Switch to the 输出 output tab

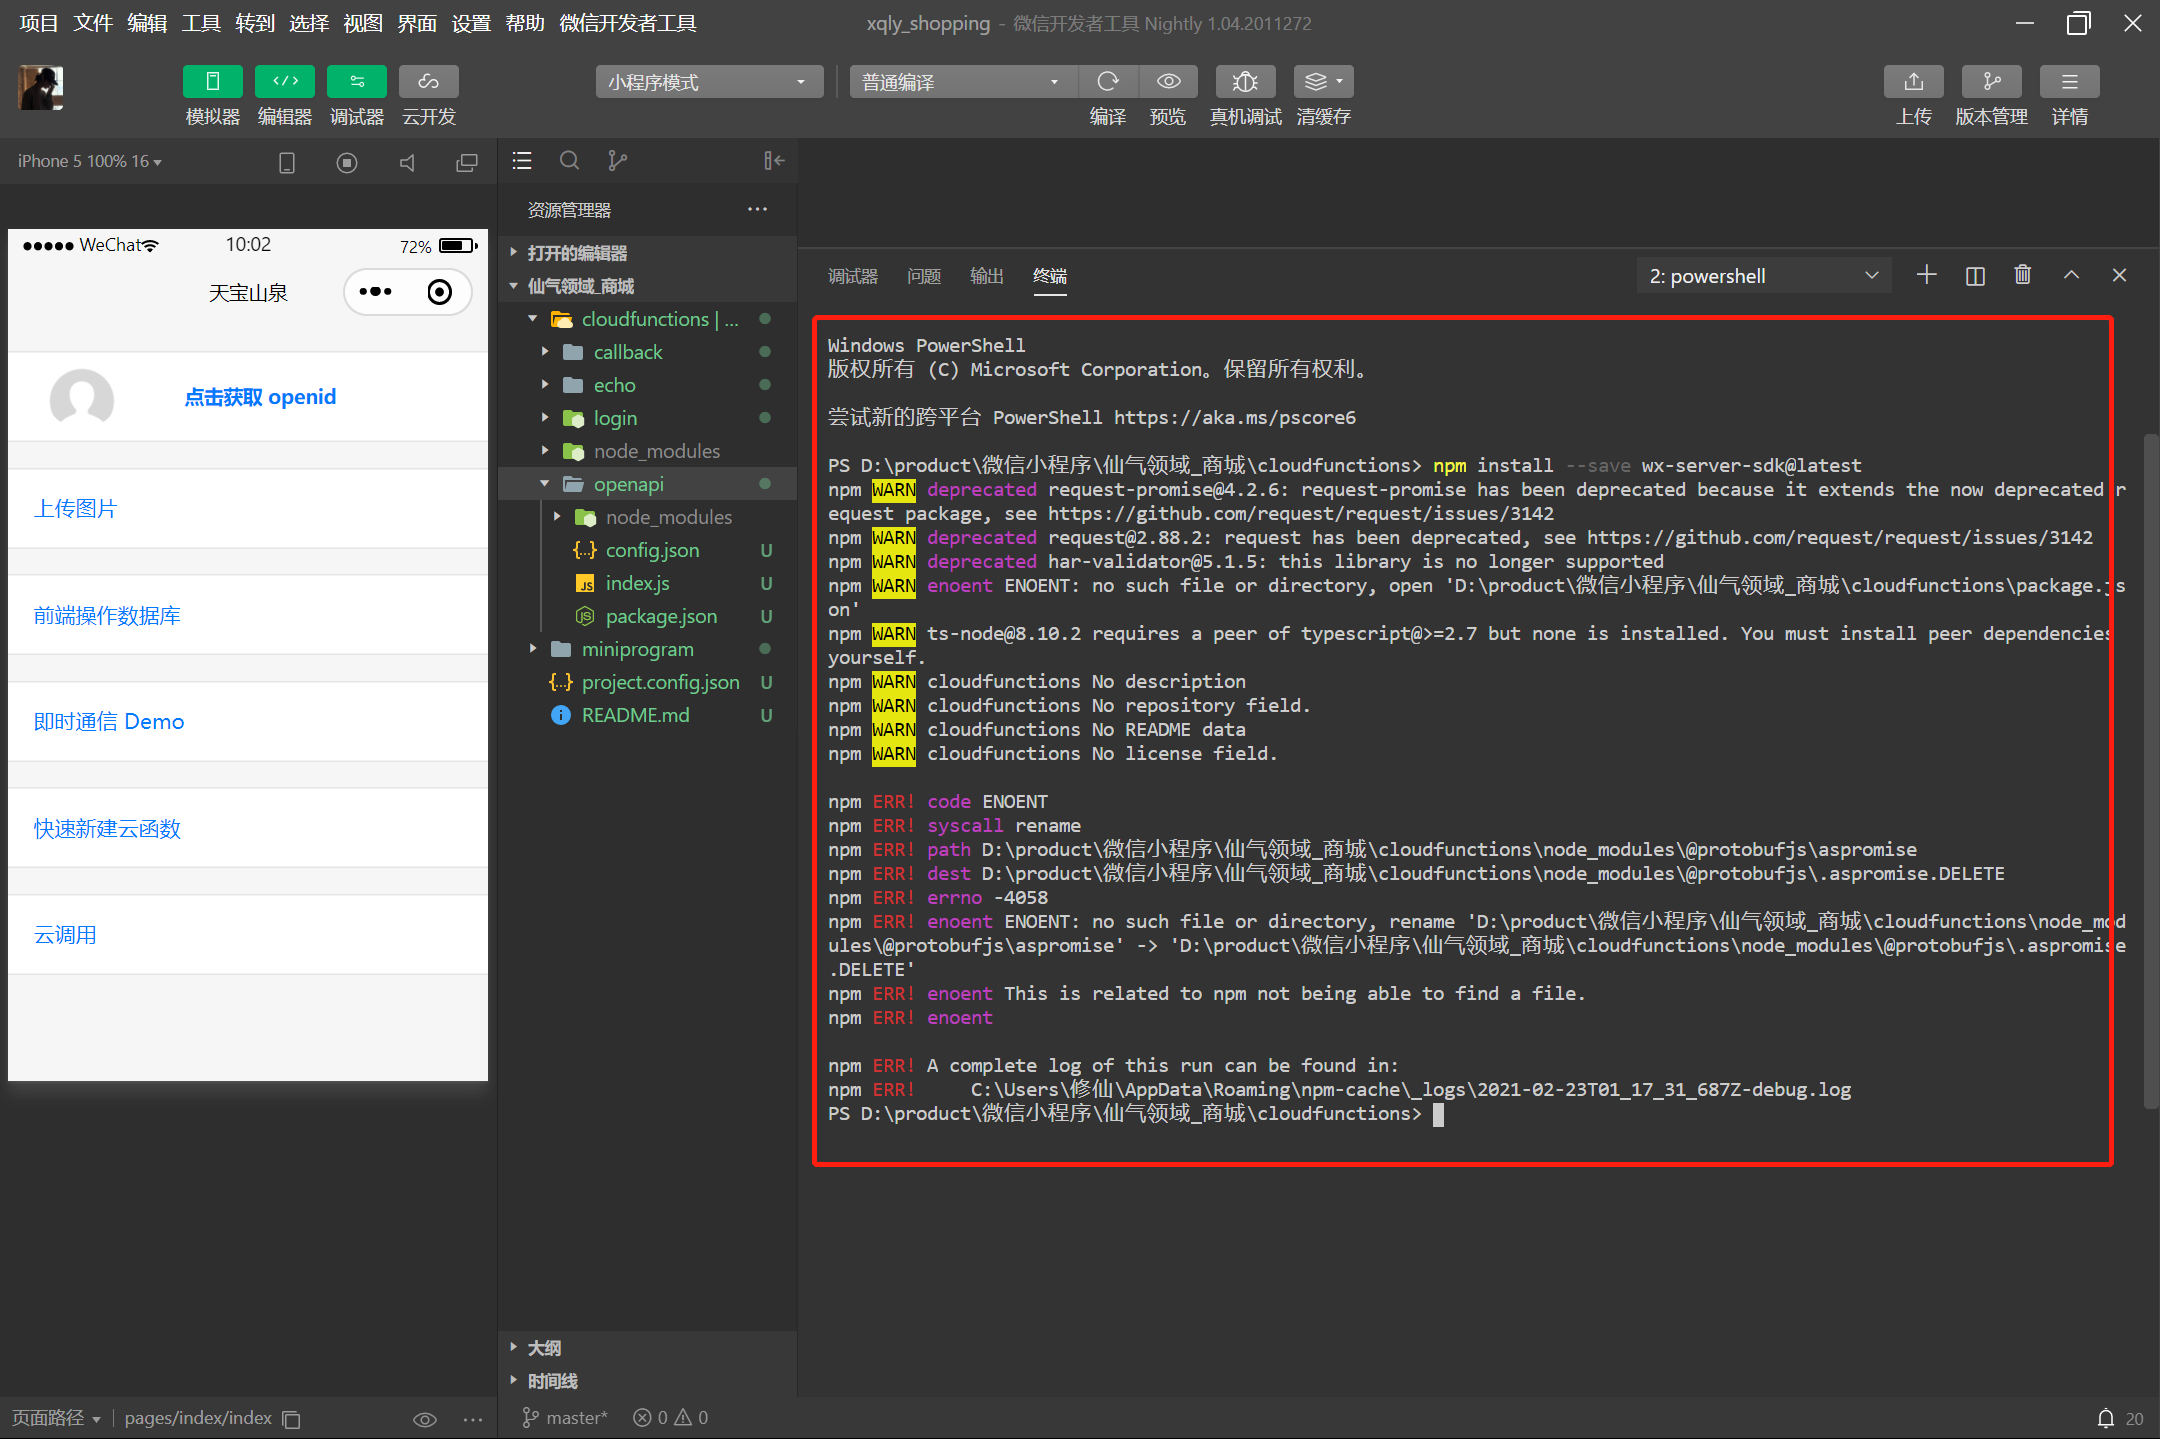click(987, 276)
